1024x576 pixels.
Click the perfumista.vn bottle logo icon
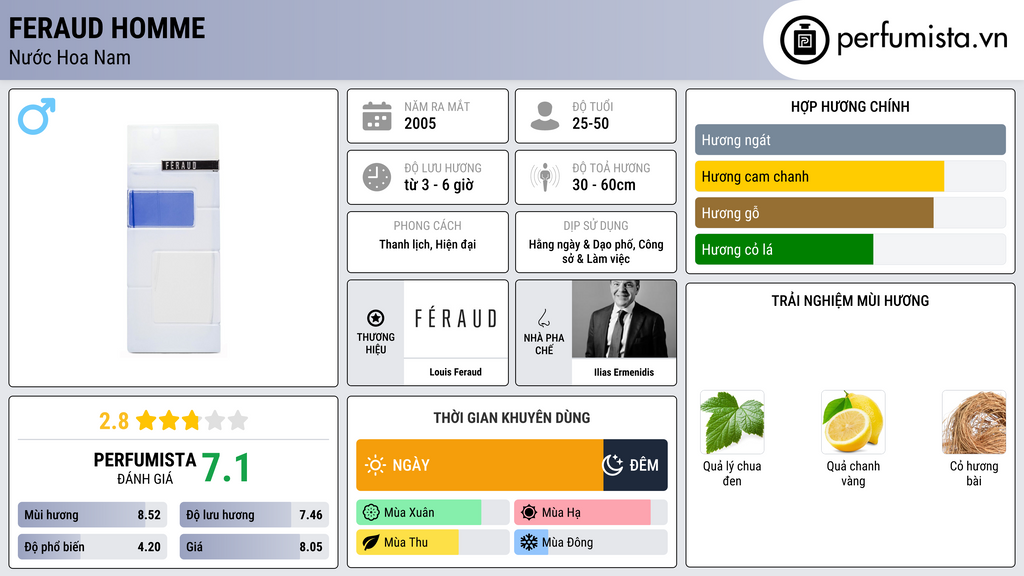click(x=804, y=40)
